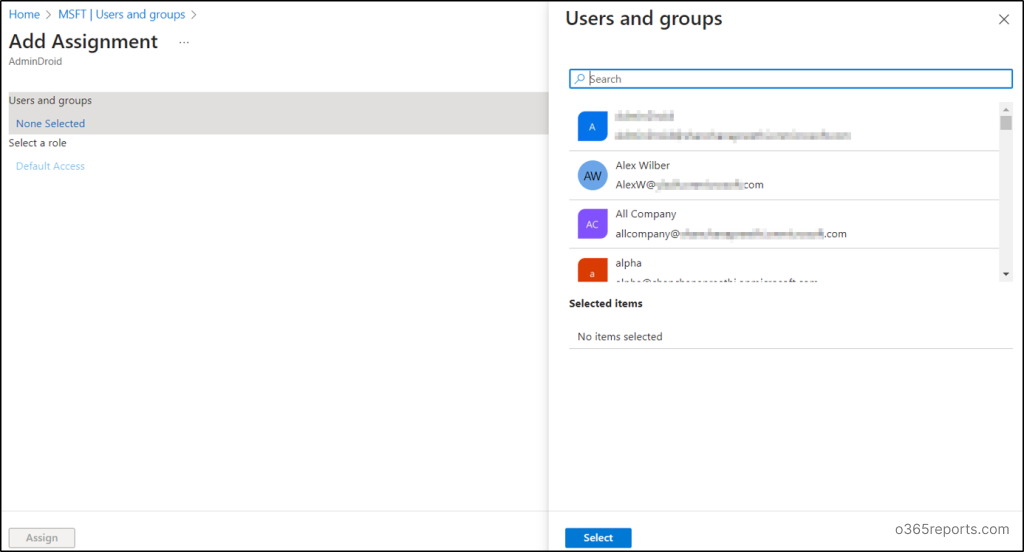Select the All Company group name
Screen dimensions: 1024x552
point(646,214)
